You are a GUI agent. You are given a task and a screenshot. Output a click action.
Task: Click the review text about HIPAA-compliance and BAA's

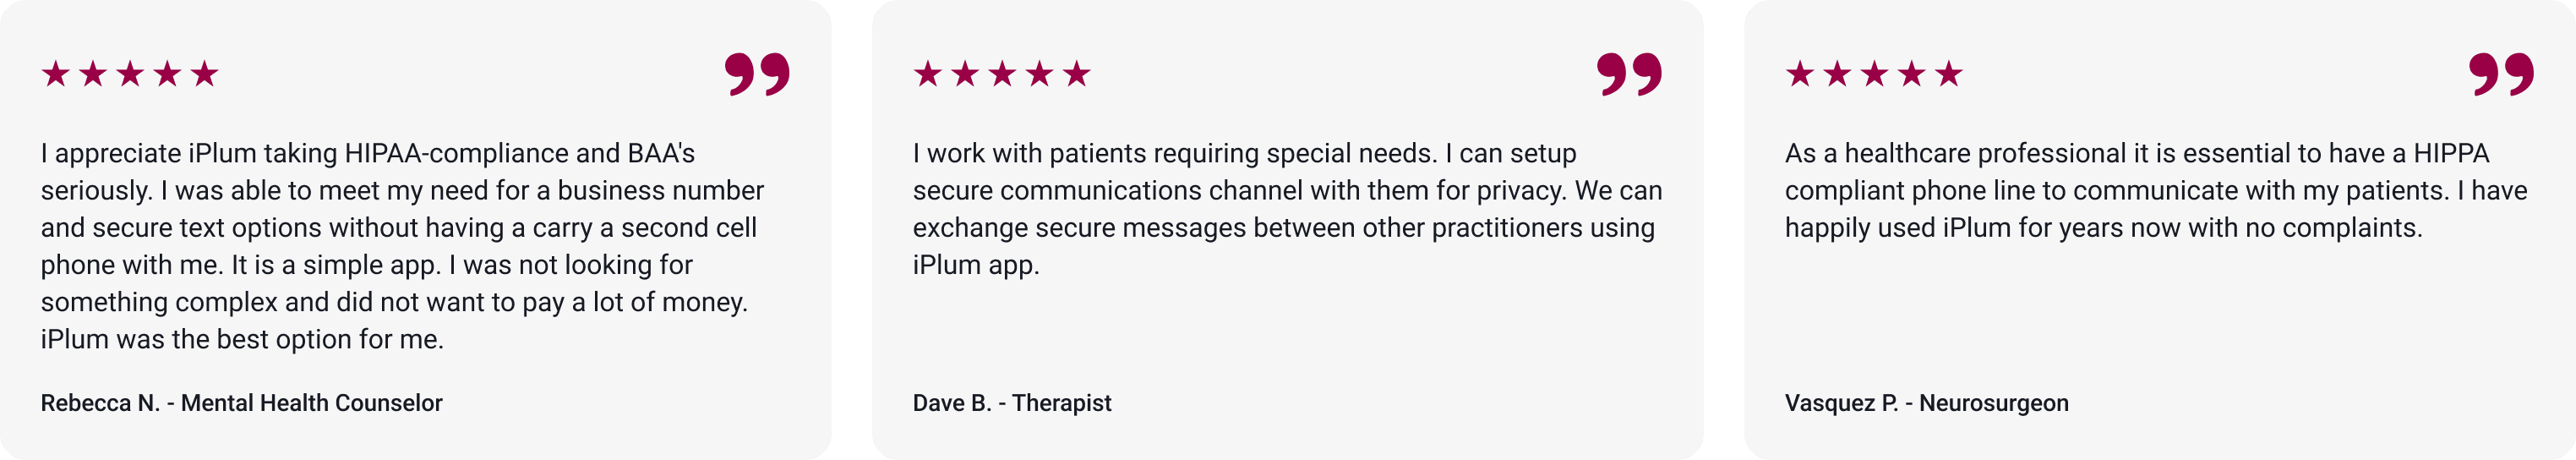click(402, 246)
